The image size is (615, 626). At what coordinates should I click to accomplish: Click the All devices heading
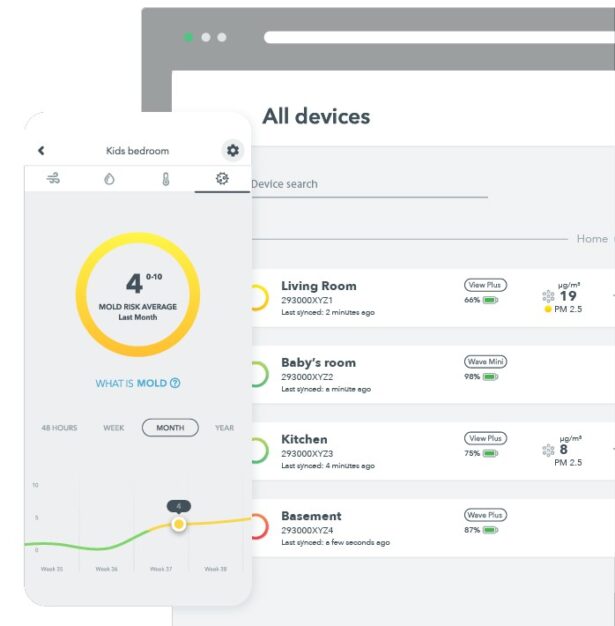(316, 117)
